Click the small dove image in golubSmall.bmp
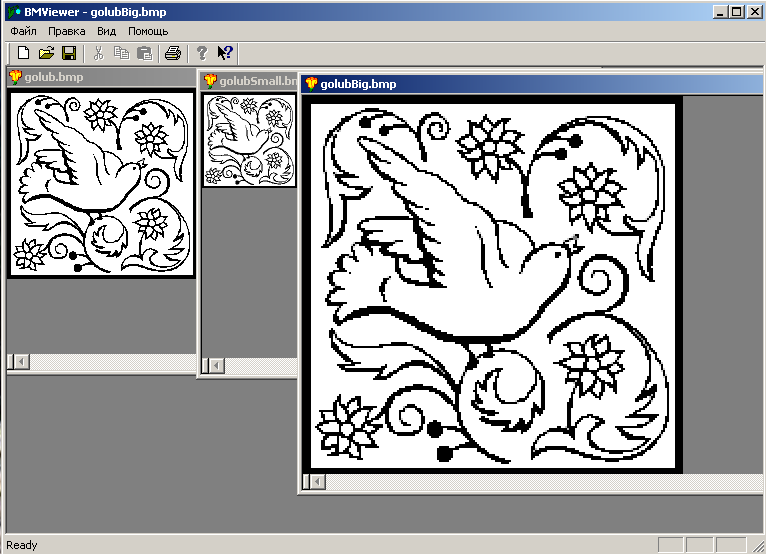This screenshot has height=554, width=766. click(x=249, y=140)
